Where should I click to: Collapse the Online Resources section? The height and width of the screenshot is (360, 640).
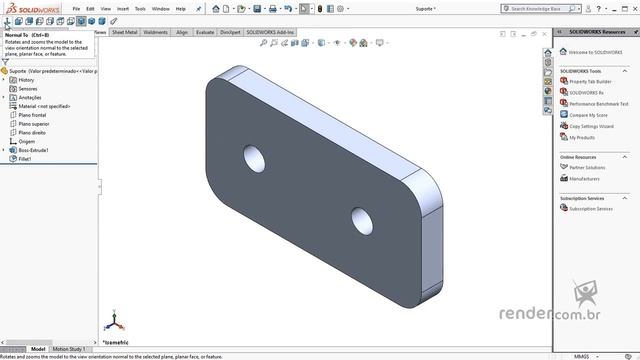coord(625,157)
